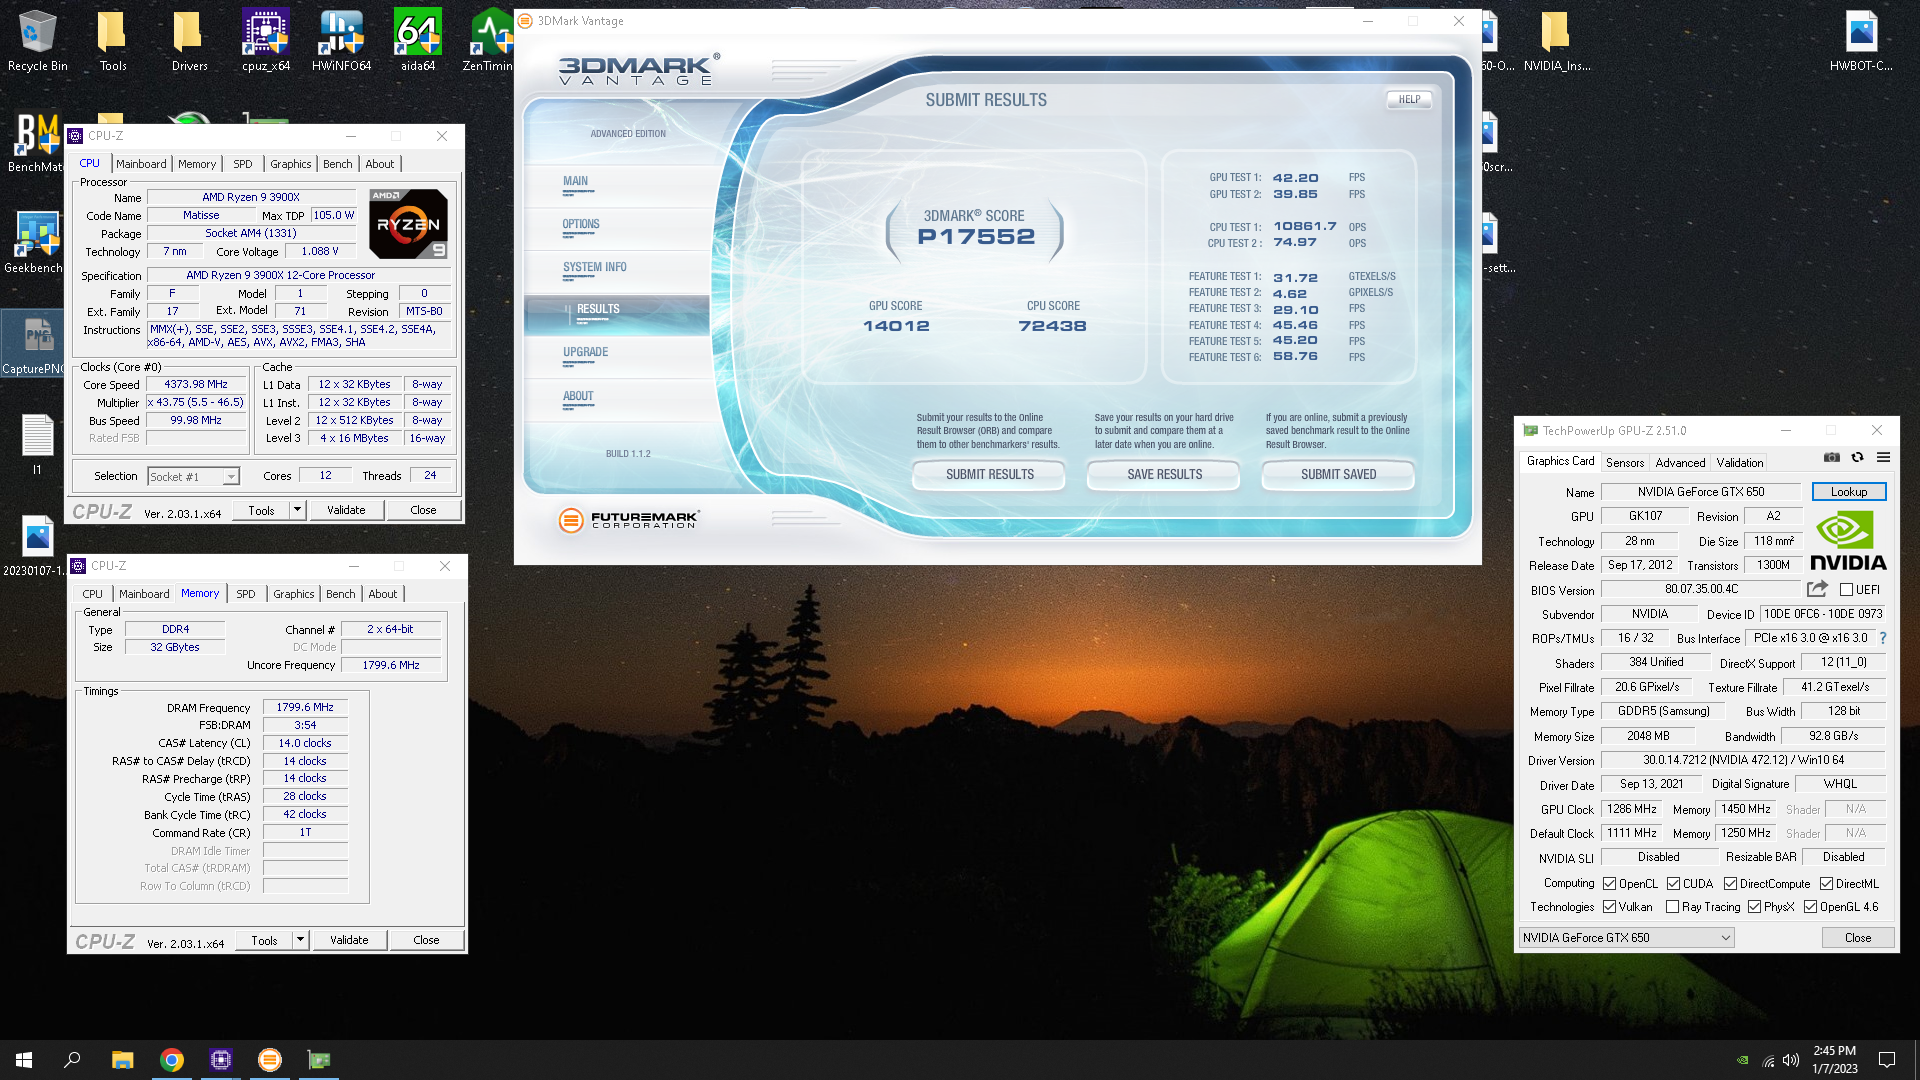Viewport: 1920px width, 1080px height.
Task: Open the GPU-Z hamburger menu
Action: pyautogui.click(x=1883, y=457)
